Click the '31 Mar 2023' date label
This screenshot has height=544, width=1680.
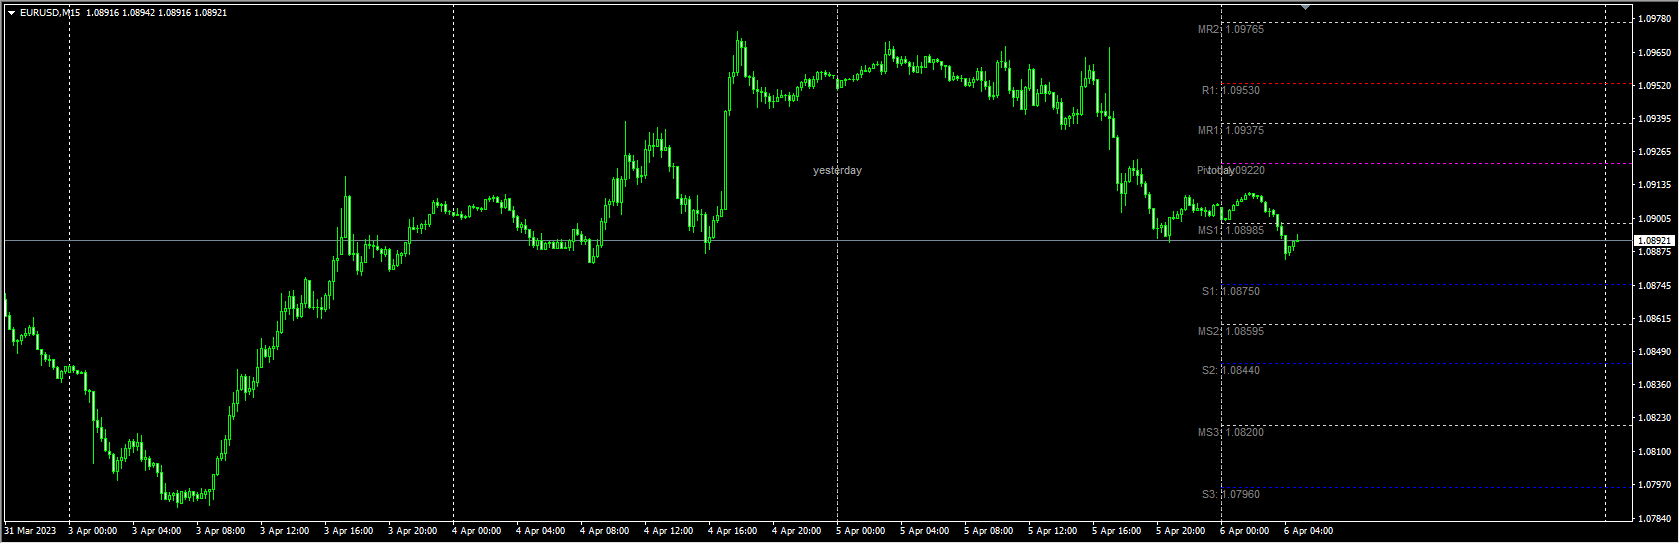coord(31,531)
